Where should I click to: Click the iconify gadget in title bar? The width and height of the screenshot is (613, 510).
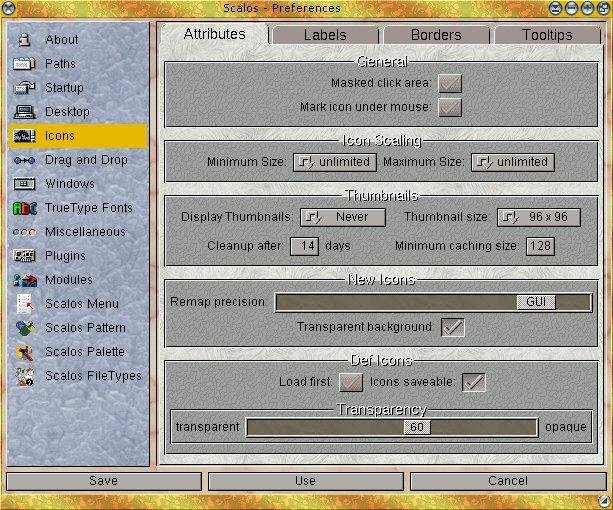pos(556,8)
